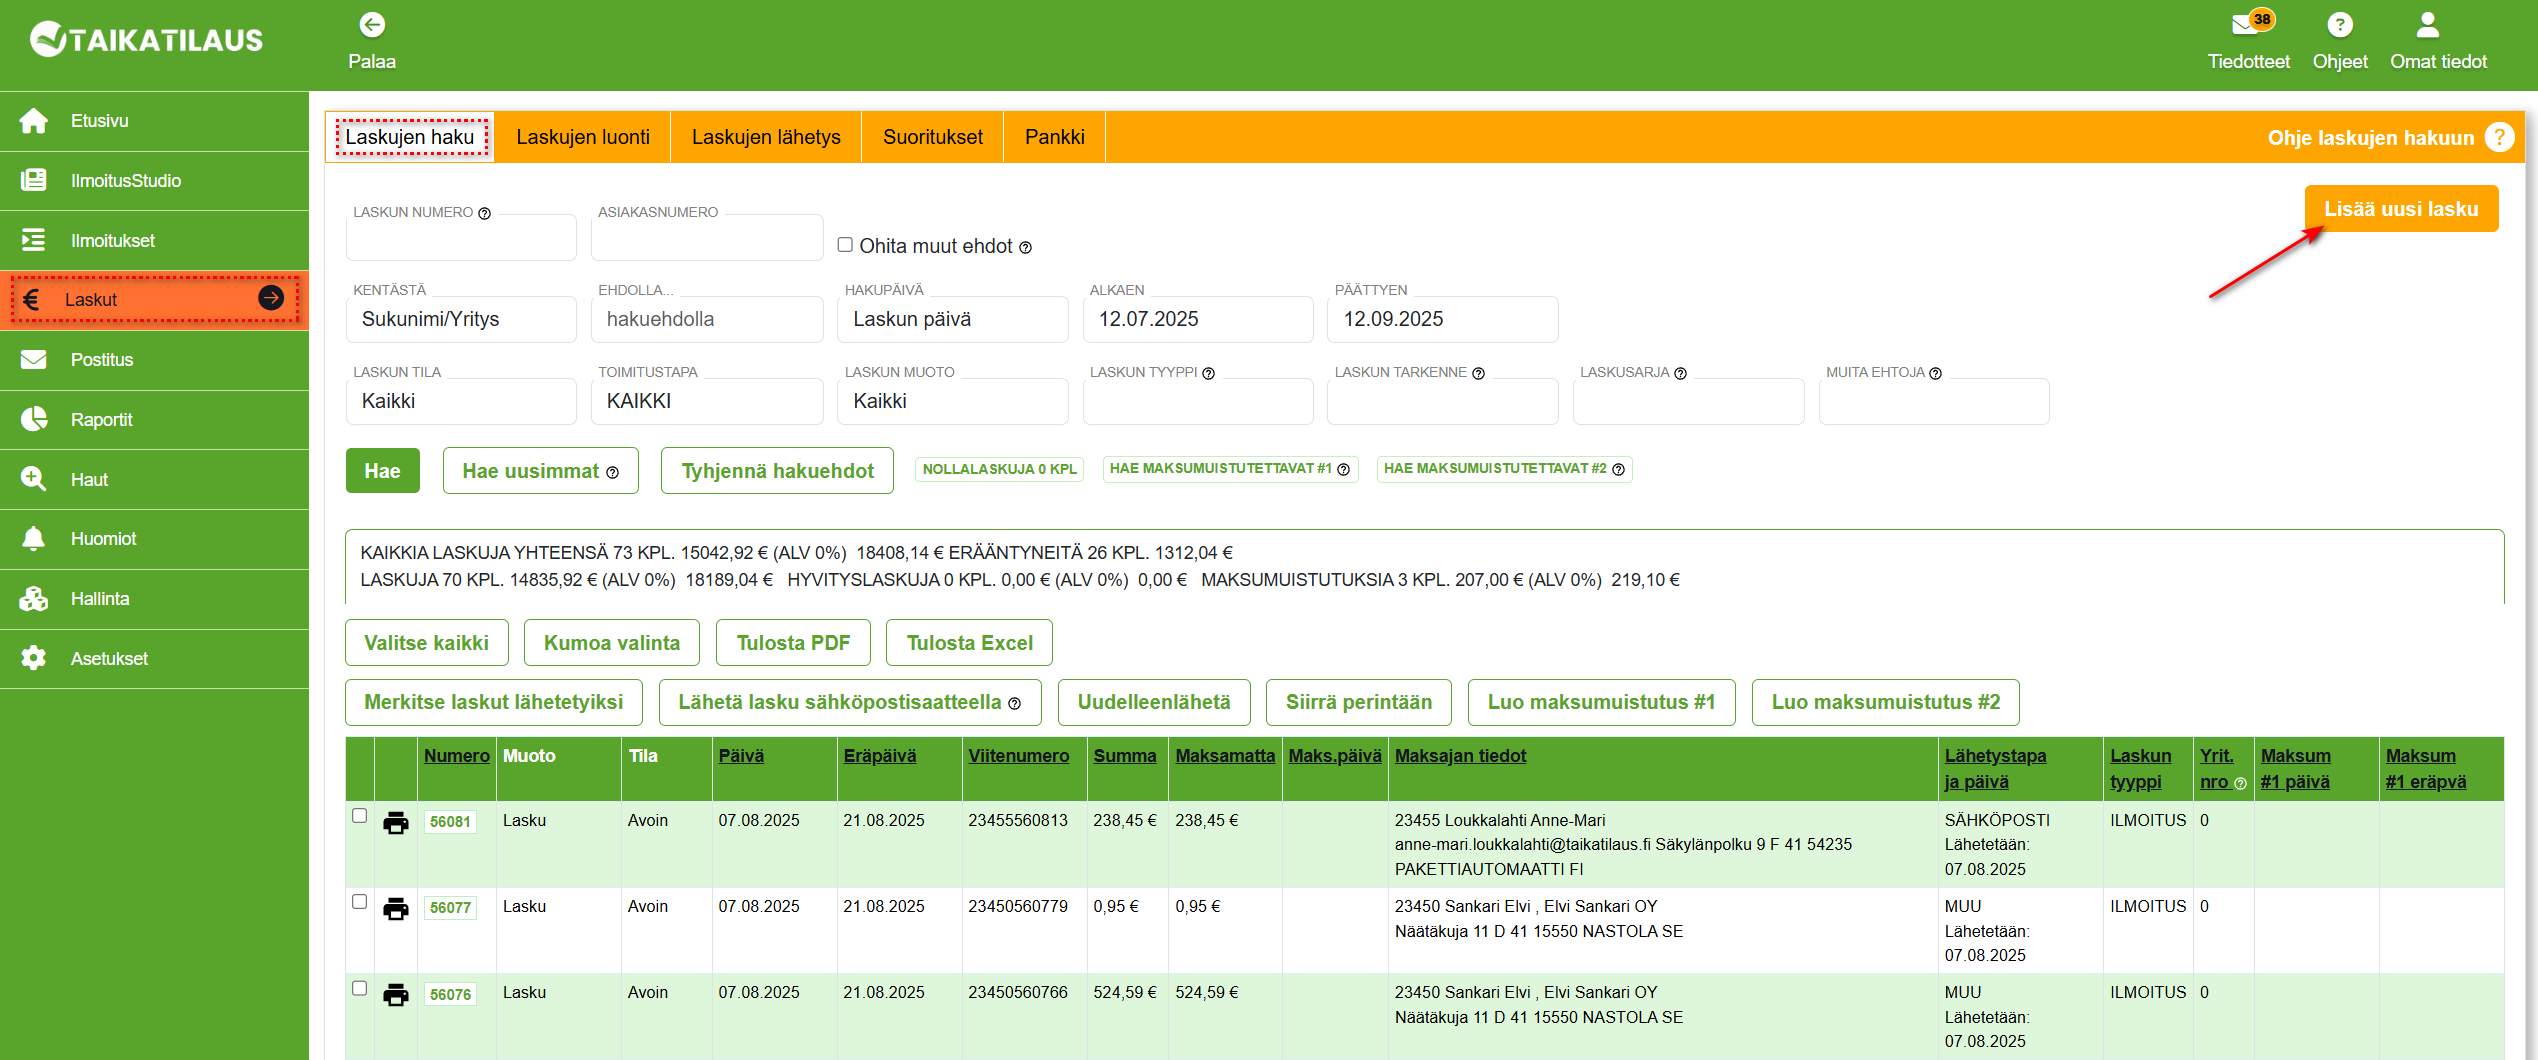2538x1060 pixels.
Task: Click the green Hae button
Action: [382, 471]
